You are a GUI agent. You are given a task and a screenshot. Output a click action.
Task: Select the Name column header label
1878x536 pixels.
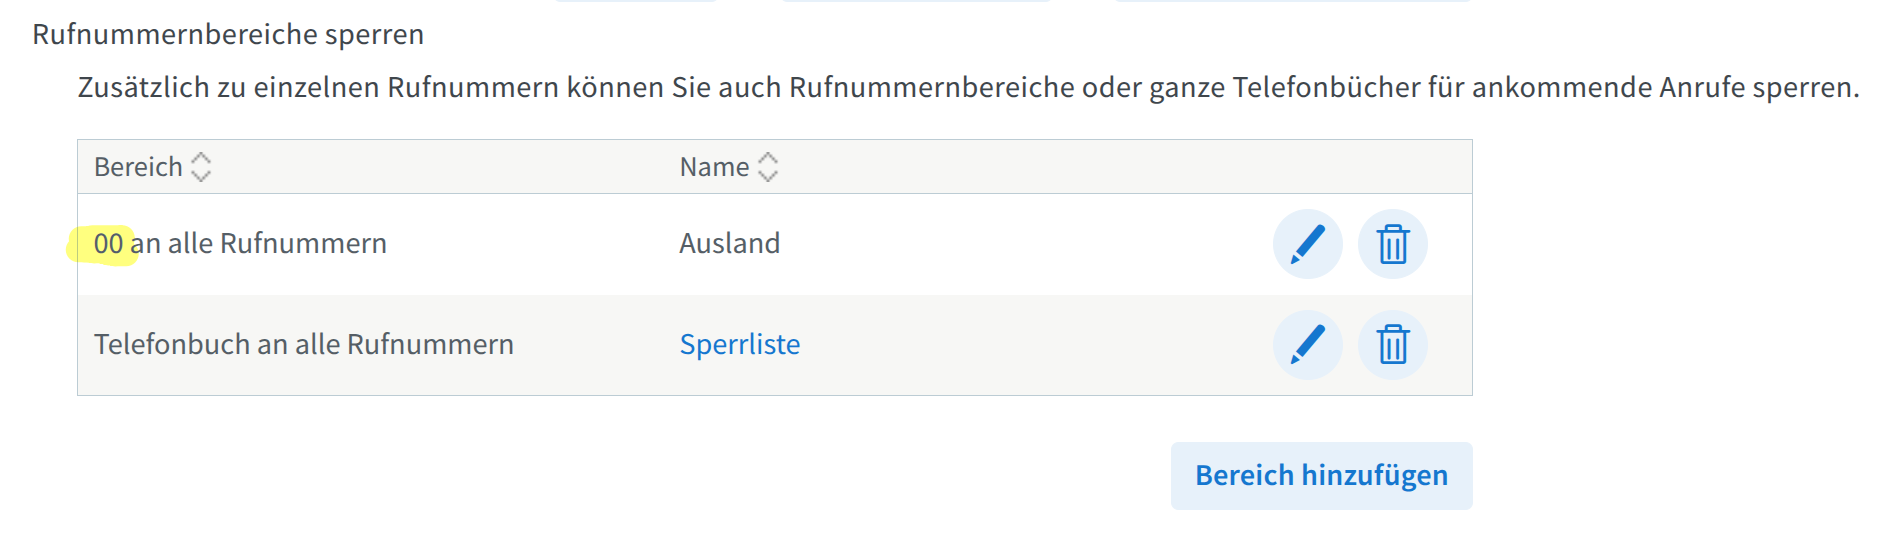point(714,167)
